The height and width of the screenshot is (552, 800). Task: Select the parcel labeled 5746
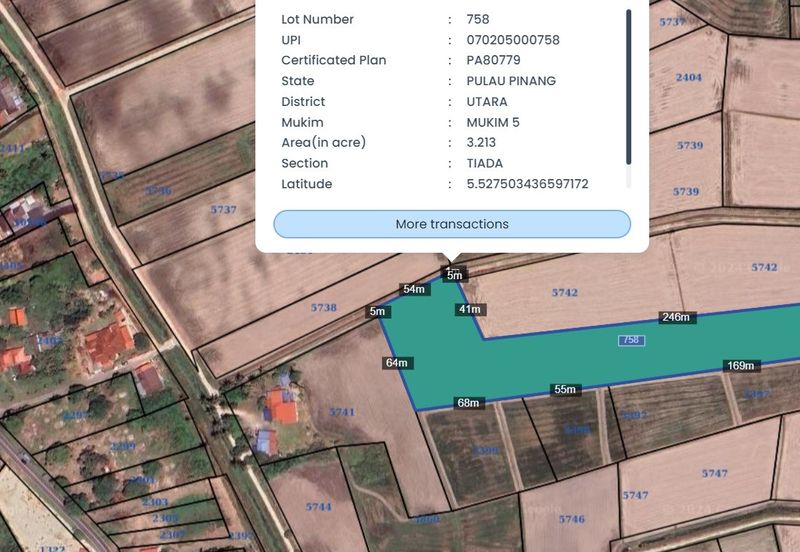tap(571, 519)
